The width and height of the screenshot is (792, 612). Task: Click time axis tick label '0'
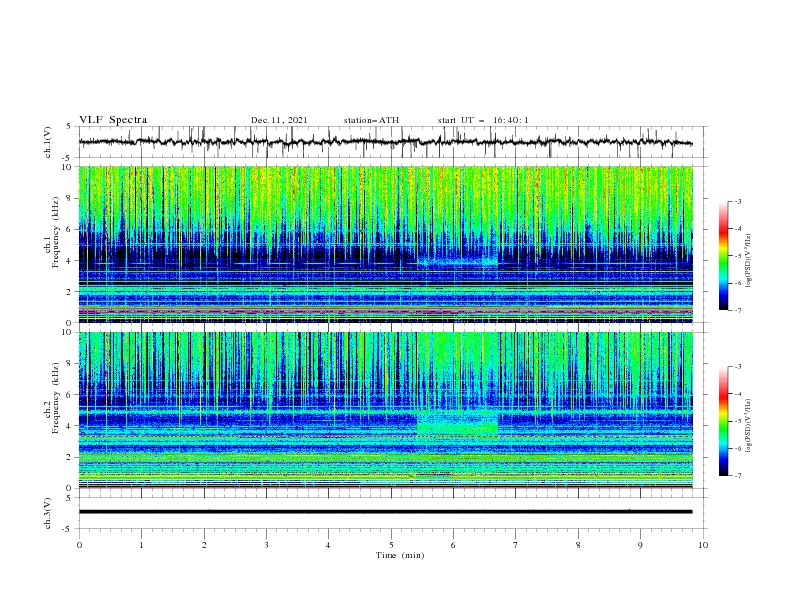click(x=79, y=545)
